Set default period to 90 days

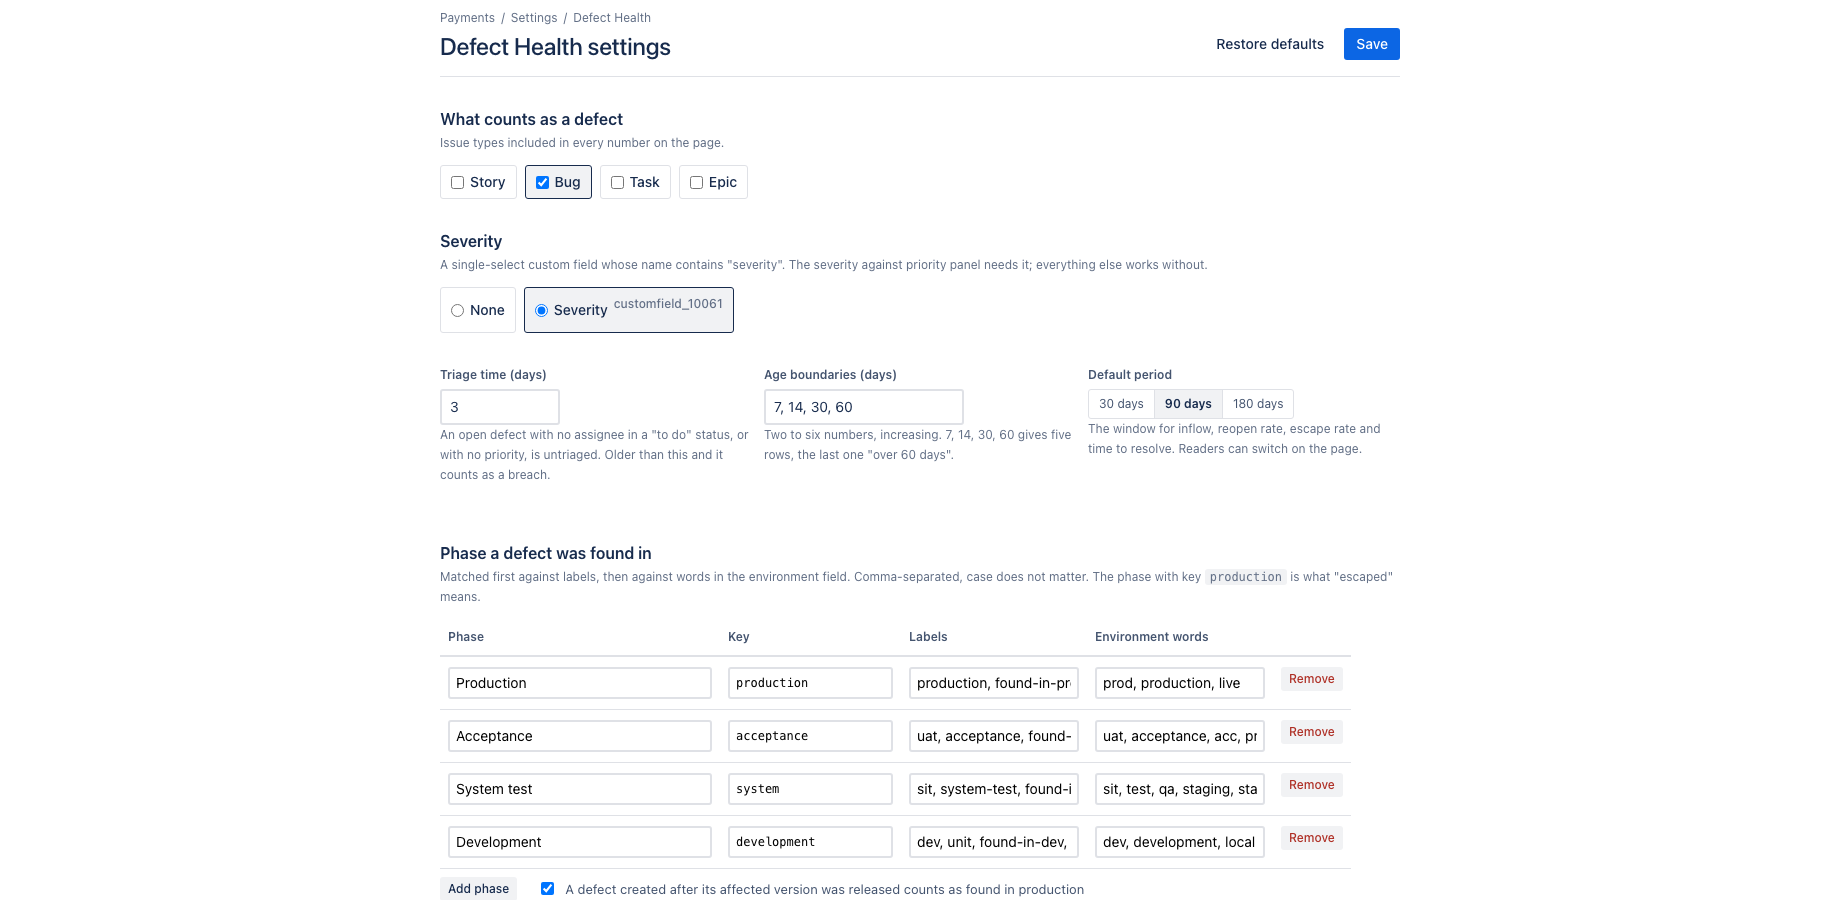[1188, 404]
